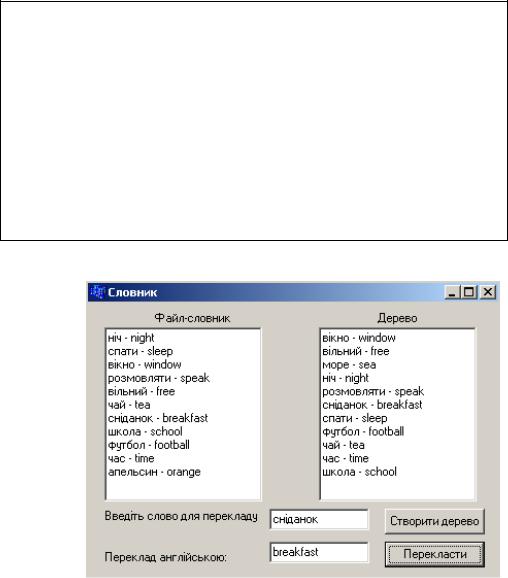Viewport: 508px width, 578px height.
Task: Focus the word-to-translate input containing сніданок
Action: 319,519
